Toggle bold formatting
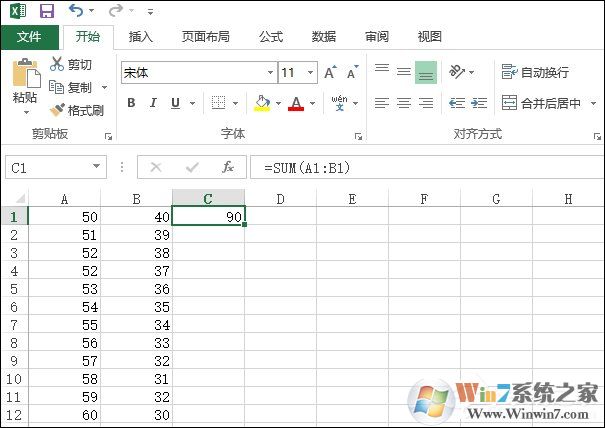605x428 pixels. [131, 103]
